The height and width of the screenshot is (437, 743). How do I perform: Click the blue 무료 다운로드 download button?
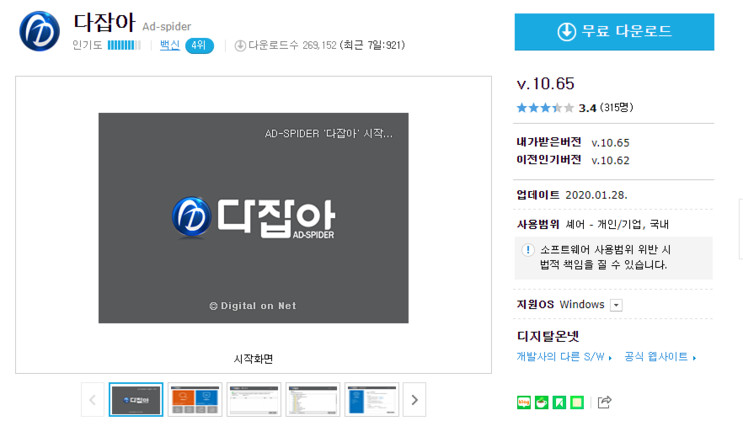point(614,32)
